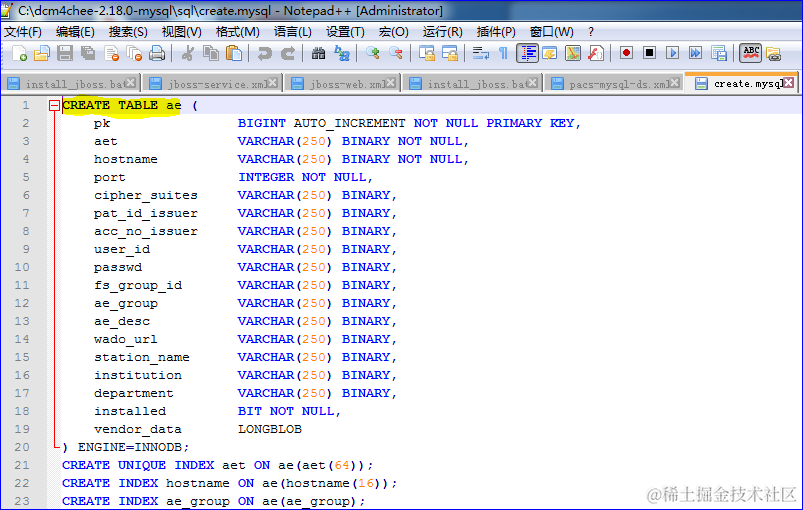Close the jboss-web.xml tab
Image resolution: width=803 pixels, height=510 pixels.
click(391, 82)
